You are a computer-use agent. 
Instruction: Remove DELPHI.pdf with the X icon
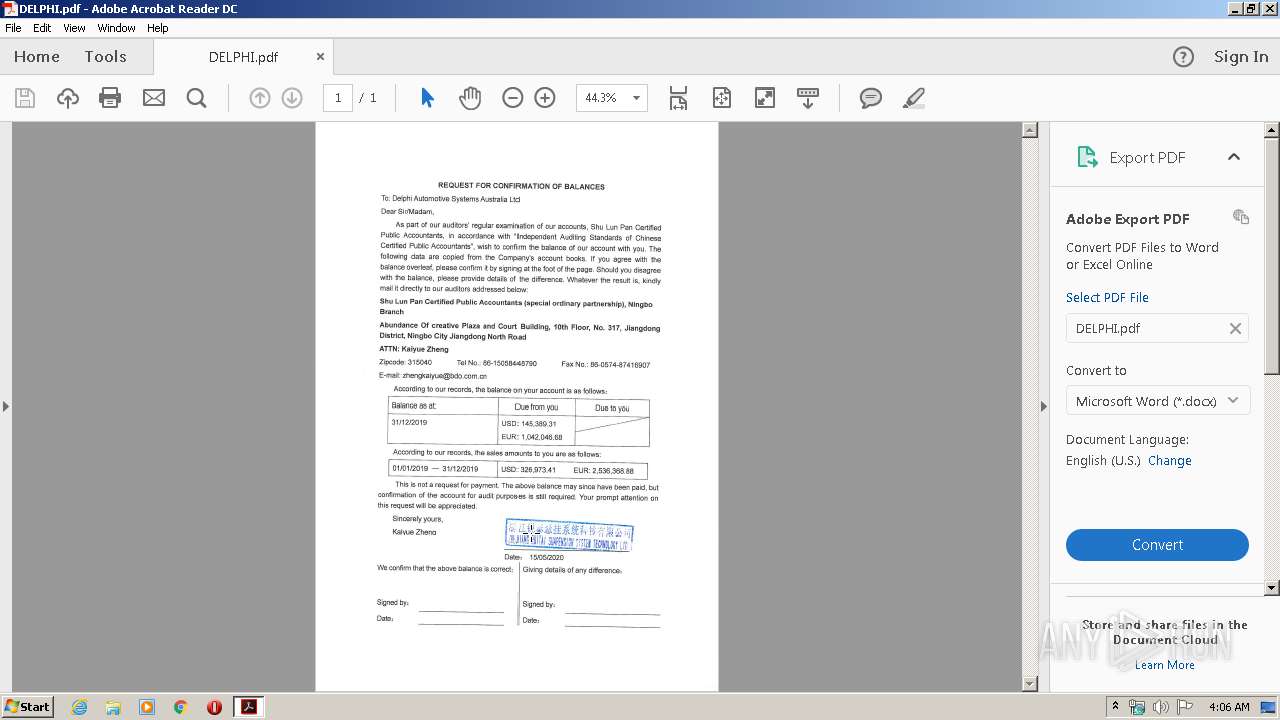tap(1235, 328)
